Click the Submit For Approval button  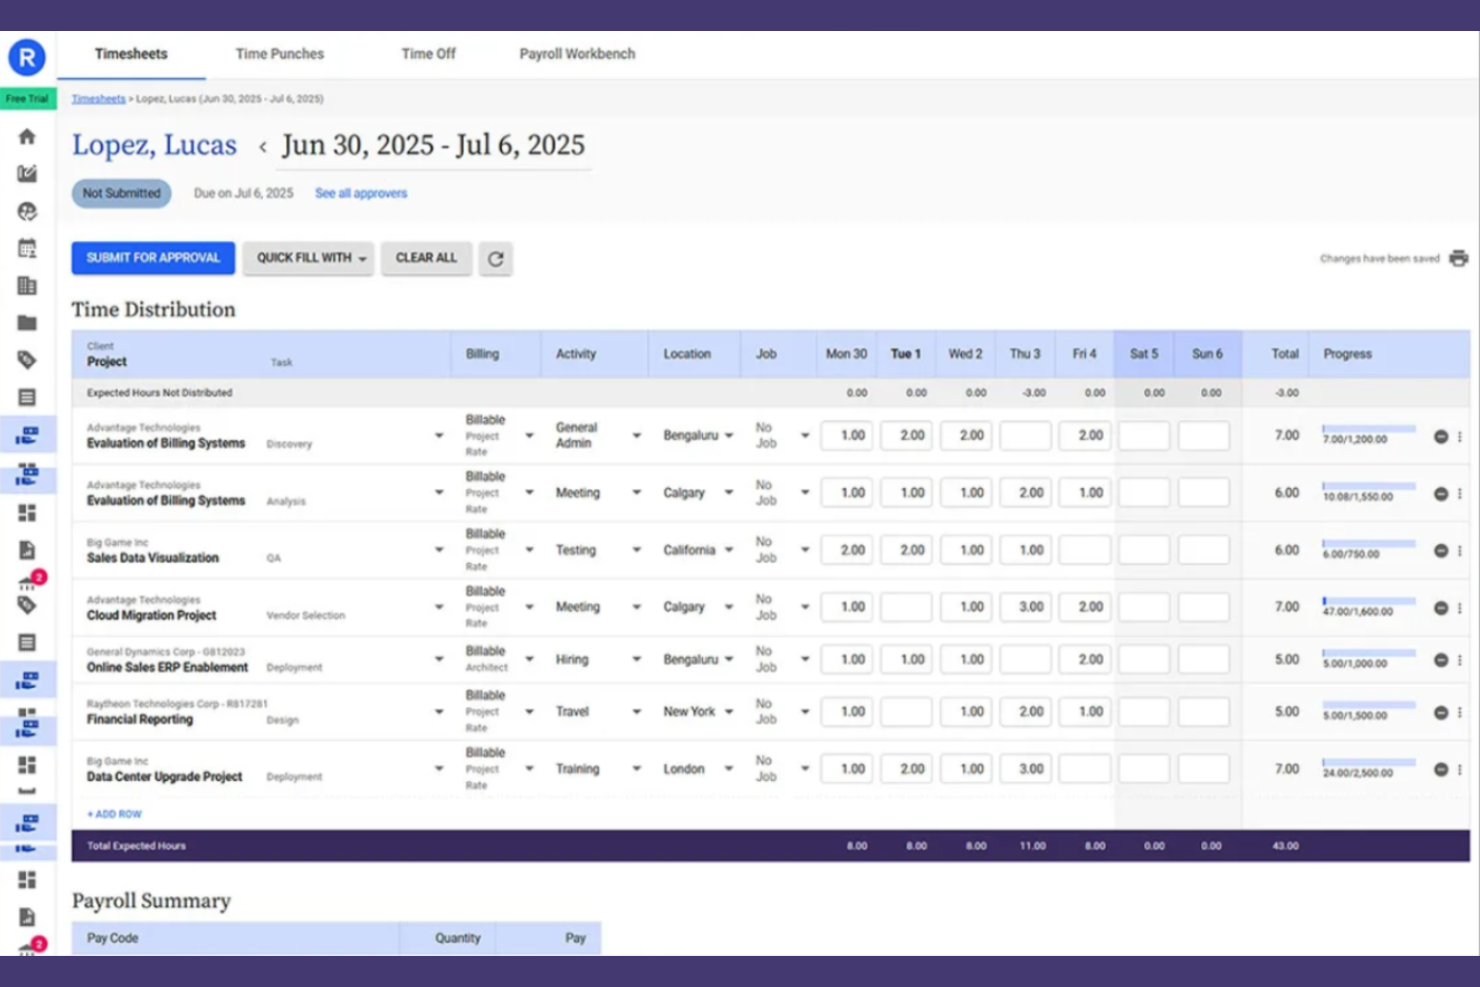click(x=152, y=258)
